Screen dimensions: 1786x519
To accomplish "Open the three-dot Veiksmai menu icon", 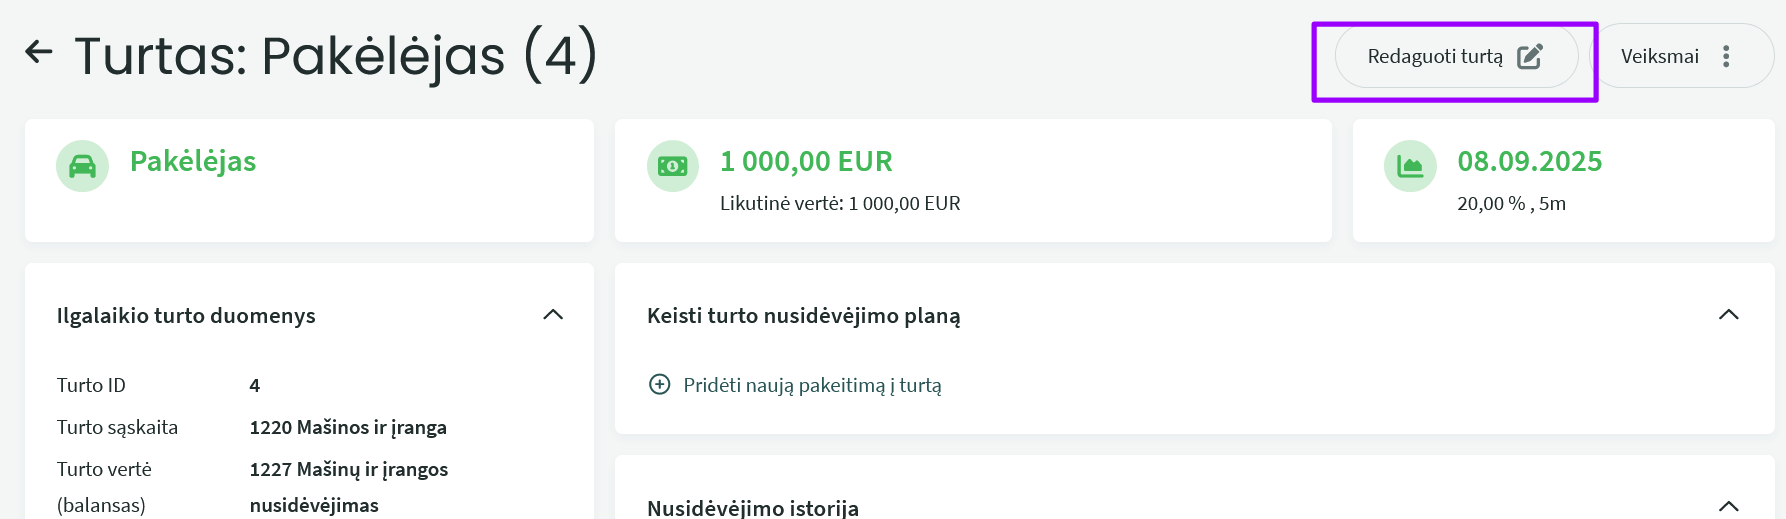I will [1726, 56].
